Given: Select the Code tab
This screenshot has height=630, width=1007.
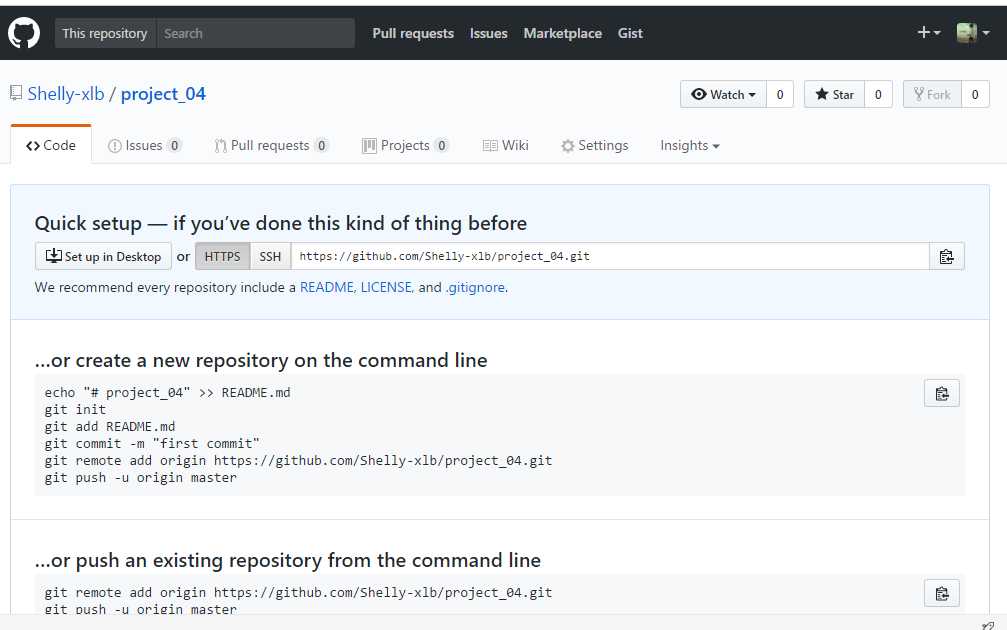Looking at the screenshot, I should [x=51, y=146].
